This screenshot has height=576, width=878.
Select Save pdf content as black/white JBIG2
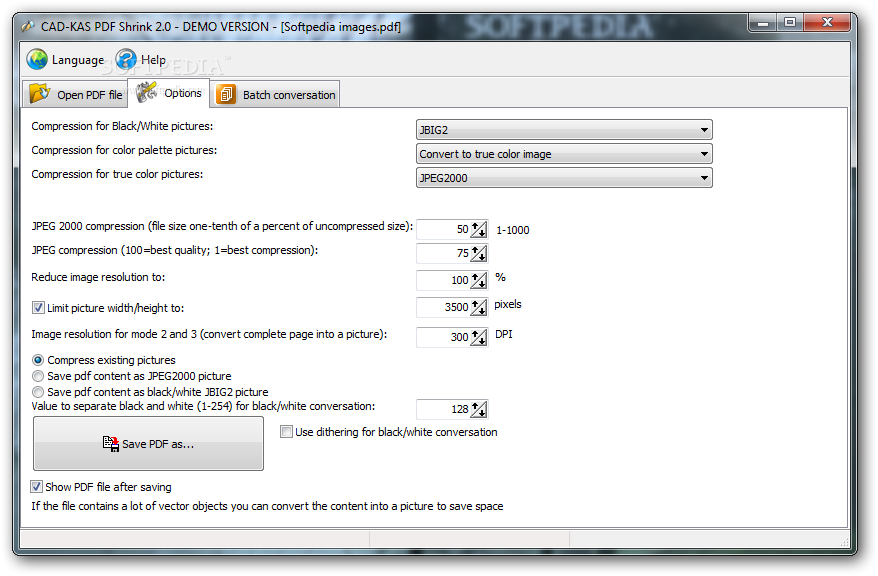38,392
